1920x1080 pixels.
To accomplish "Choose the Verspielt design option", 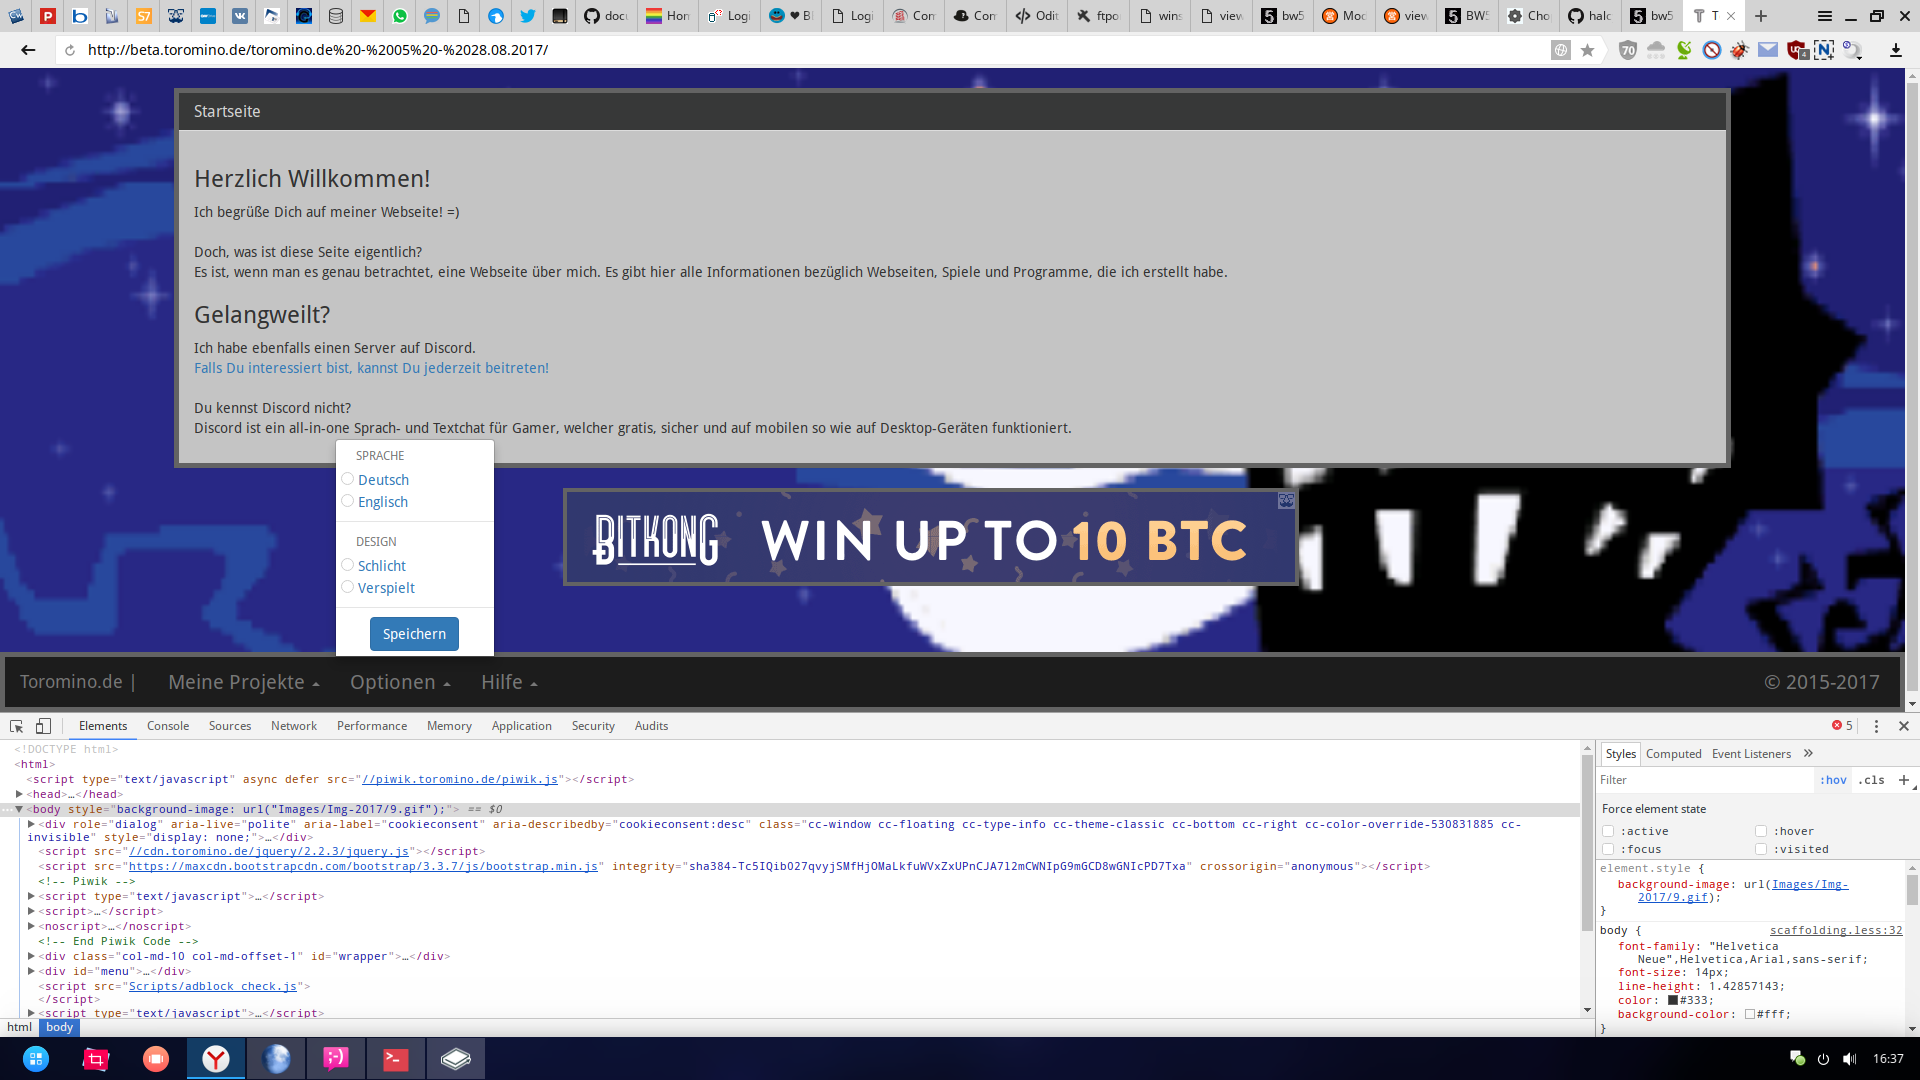I will tap(348, 587).
